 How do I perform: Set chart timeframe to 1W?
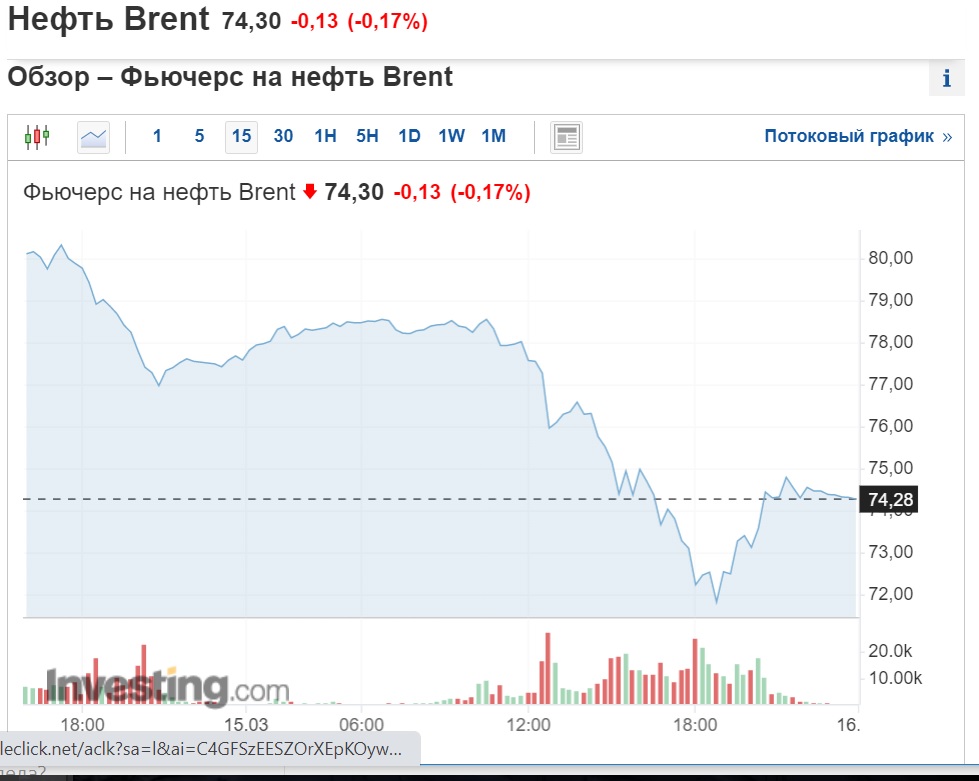tap(451, 136)
